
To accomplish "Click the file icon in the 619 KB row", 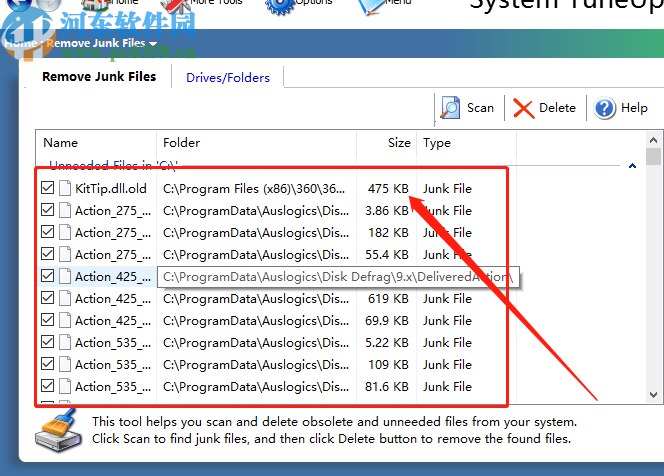I will point(65,298).
